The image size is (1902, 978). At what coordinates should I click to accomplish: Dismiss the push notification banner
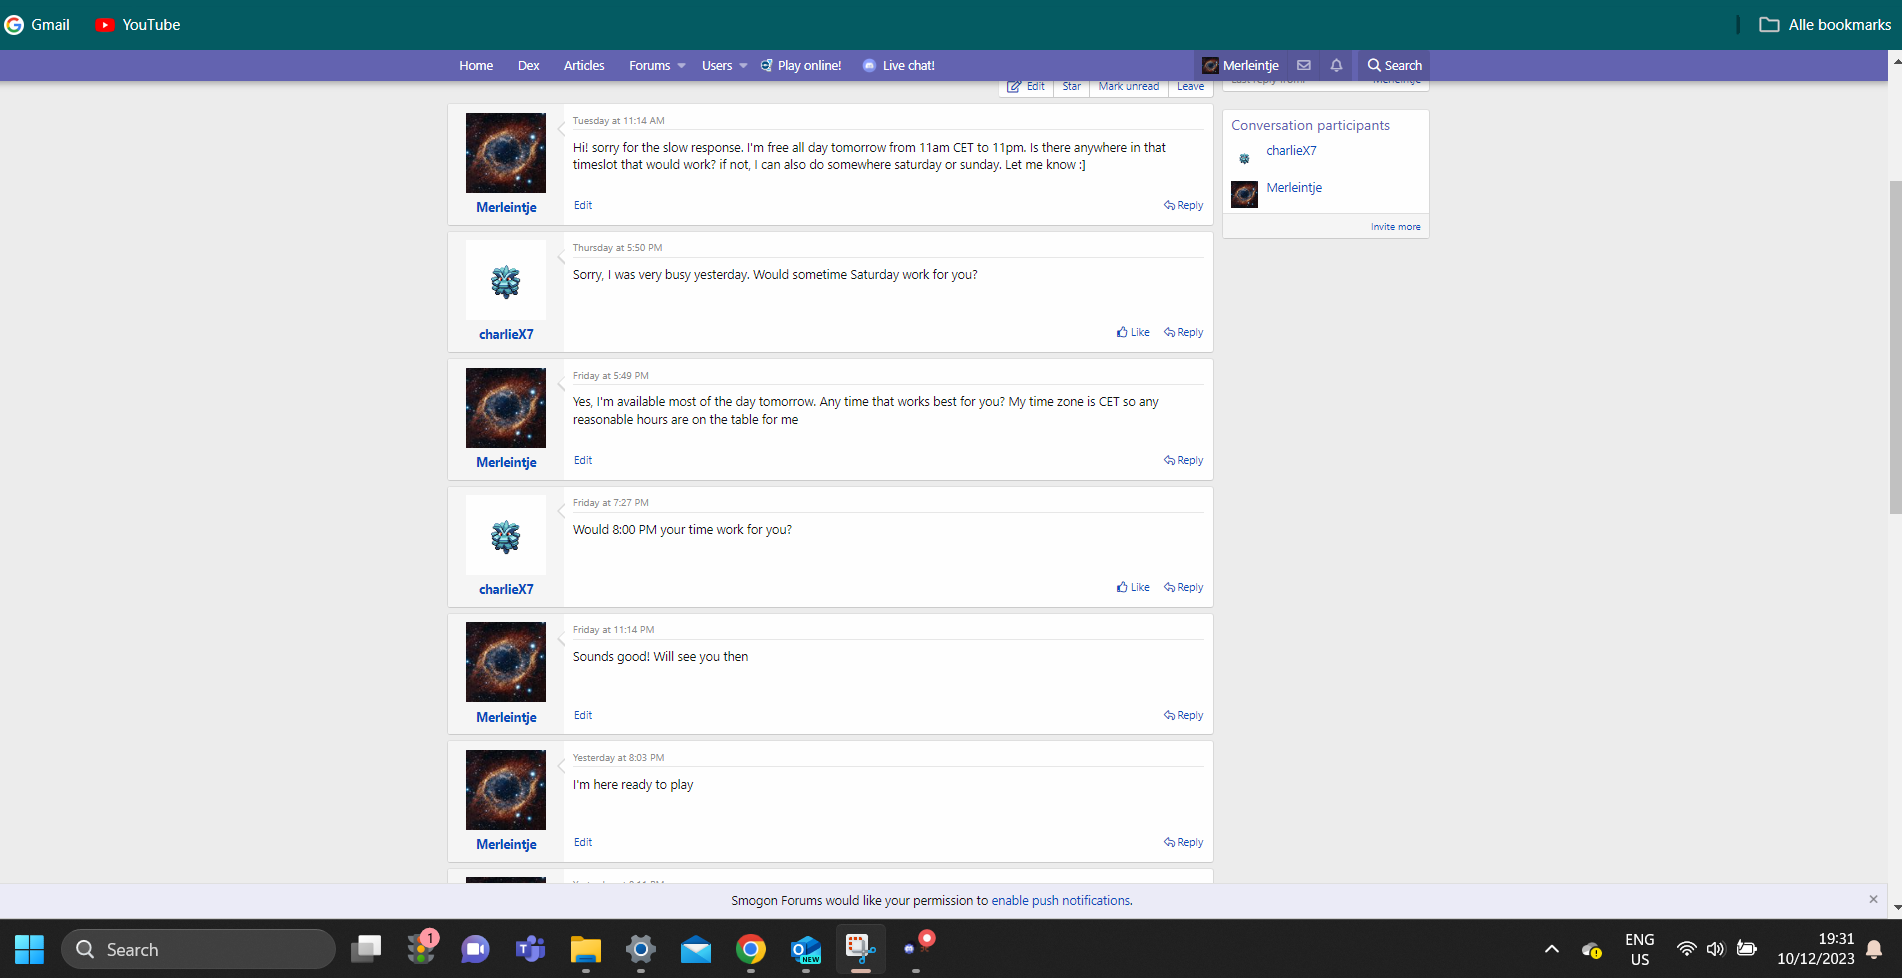click(1873, 899)
